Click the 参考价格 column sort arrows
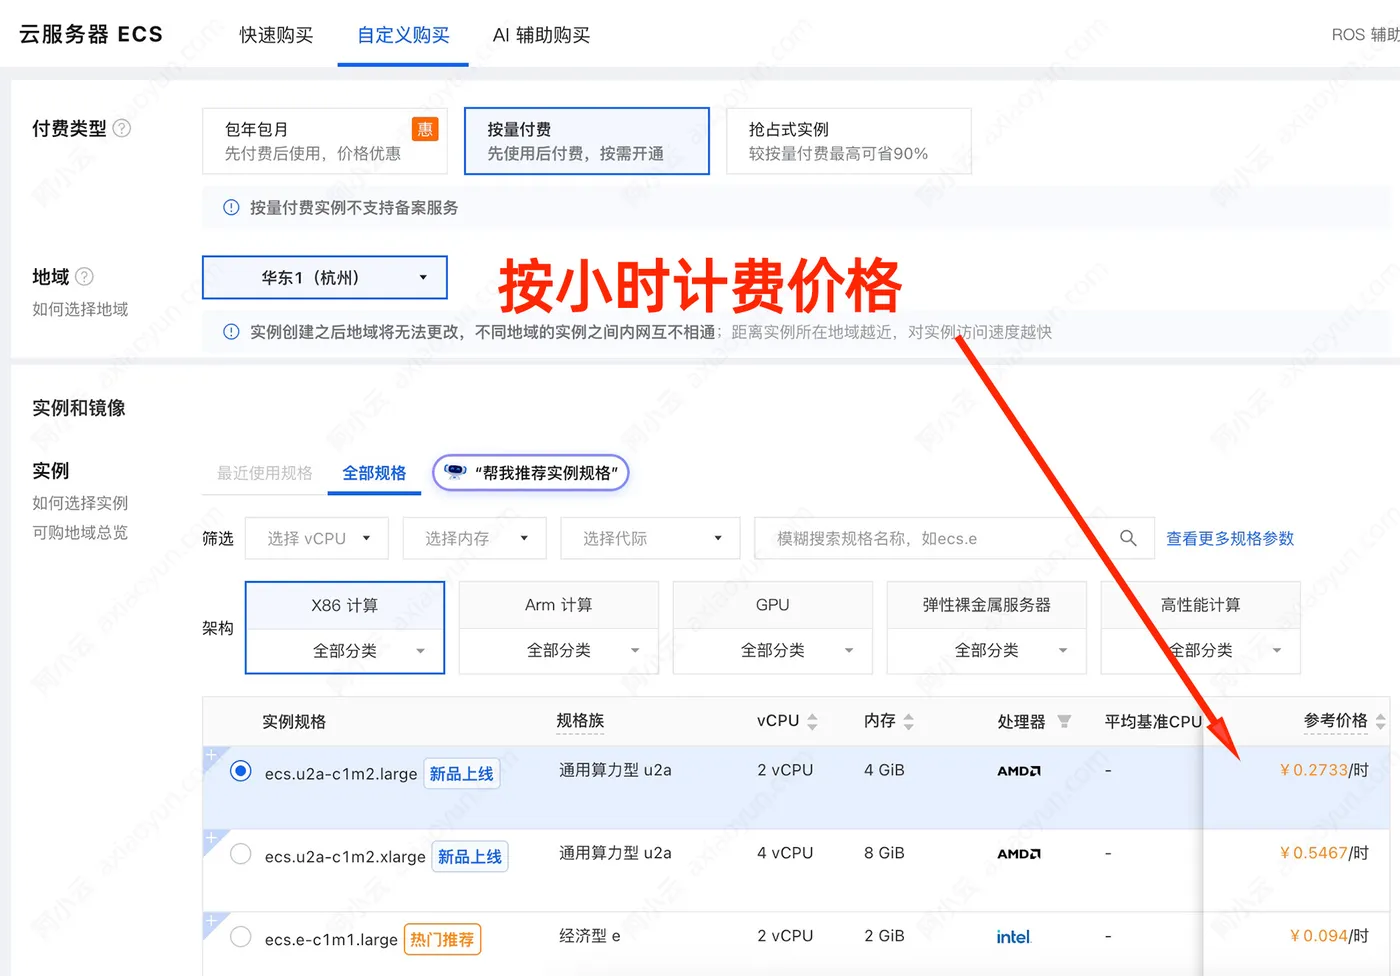 click(x=1380, y=721)
